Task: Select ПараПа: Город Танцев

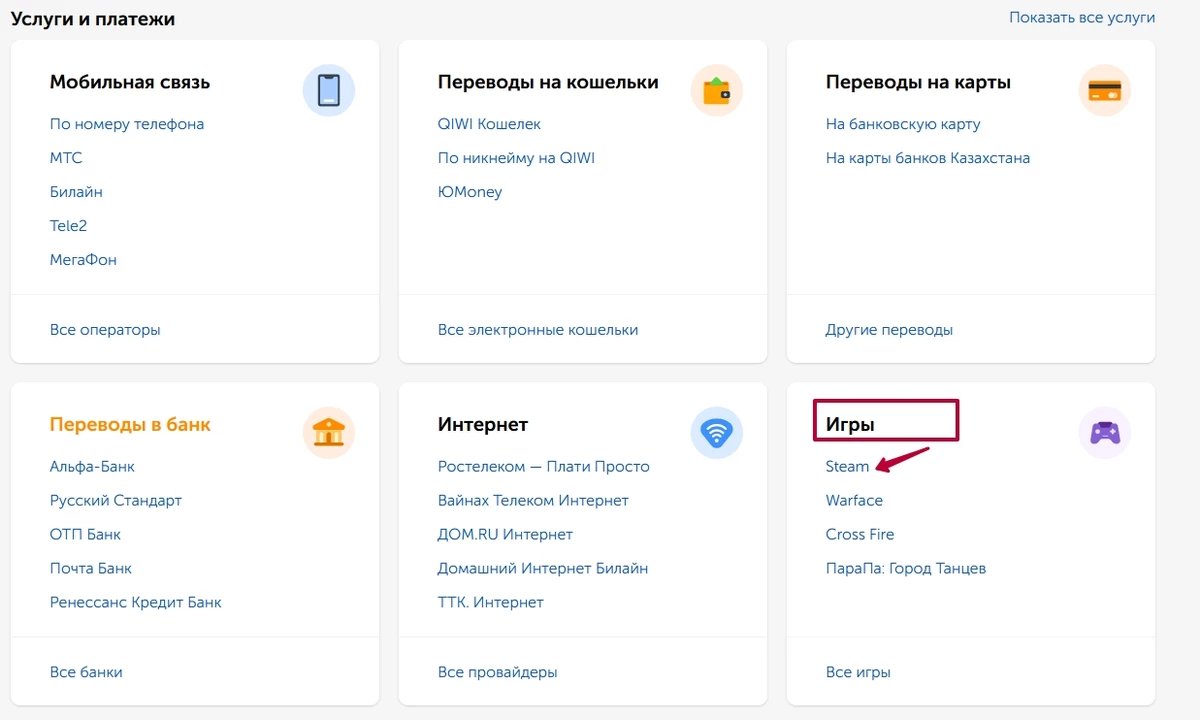Action: pos(906,568)
